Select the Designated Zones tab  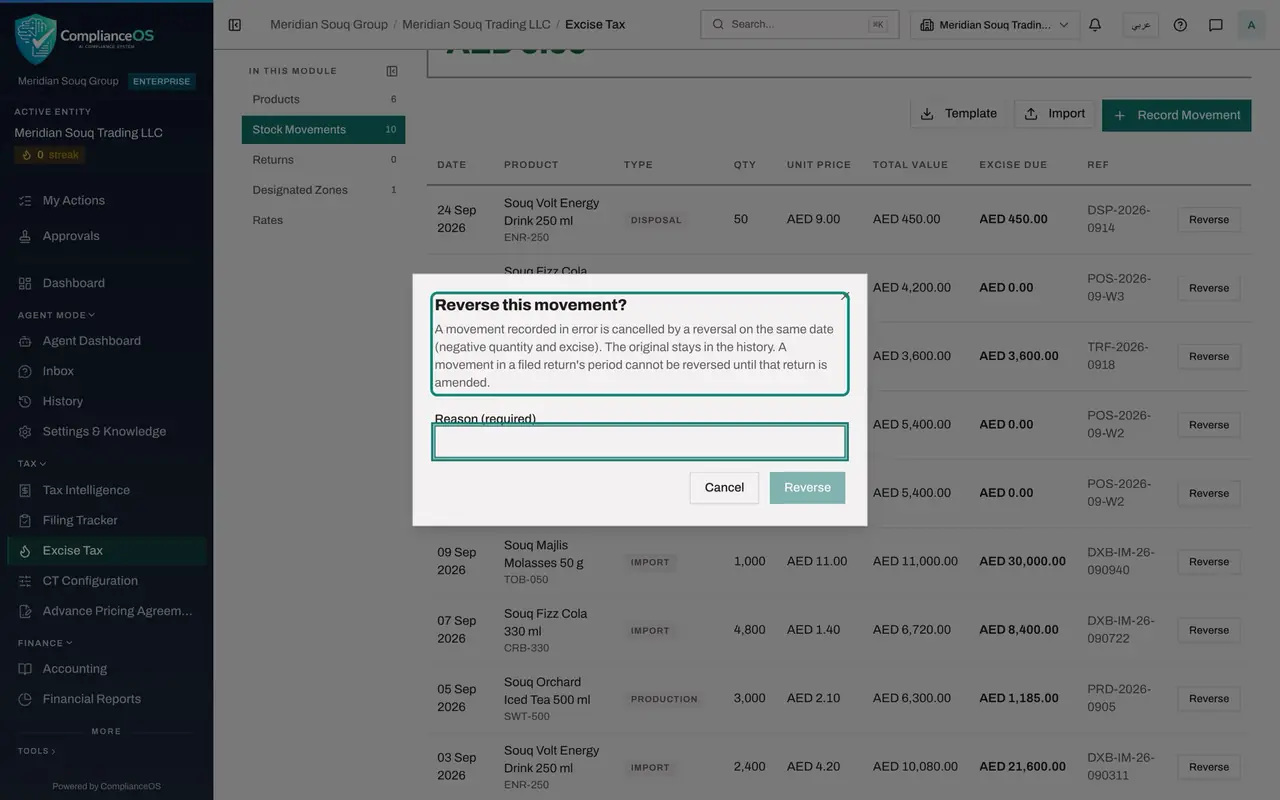tap(323, 190)
